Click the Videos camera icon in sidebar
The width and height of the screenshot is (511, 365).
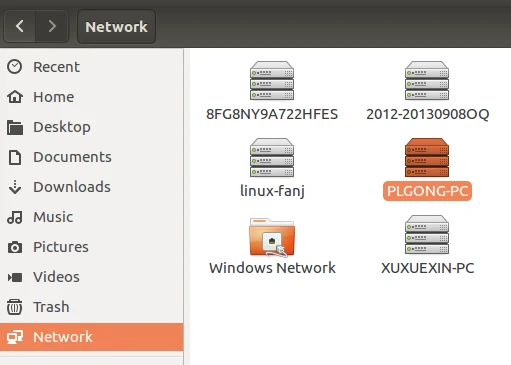tap(15, 277)
